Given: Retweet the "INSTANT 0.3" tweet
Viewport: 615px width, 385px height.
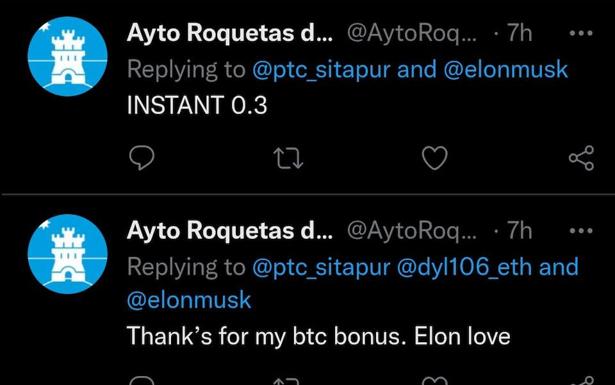Looking at the screenshot, I should [x=288, y=158].
